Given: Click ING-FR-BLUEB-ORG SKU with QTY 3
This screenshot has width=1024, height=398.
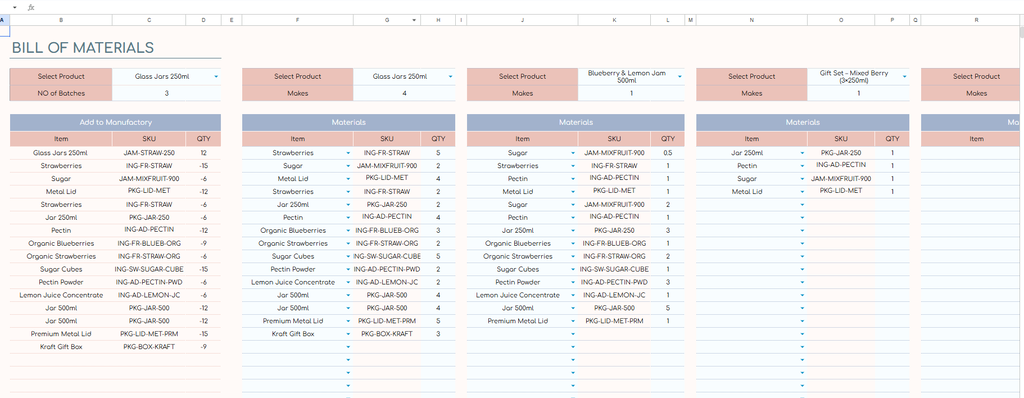Looking at the screenshot, I should [x=387, y=231].
